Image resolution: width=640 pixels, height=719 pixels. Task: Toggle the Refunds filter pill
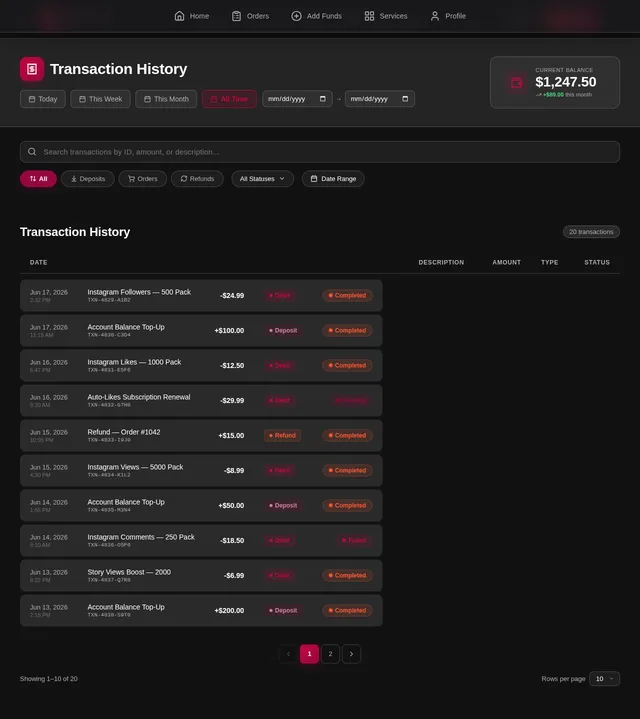pyautogui.click(x=197, y=179)
